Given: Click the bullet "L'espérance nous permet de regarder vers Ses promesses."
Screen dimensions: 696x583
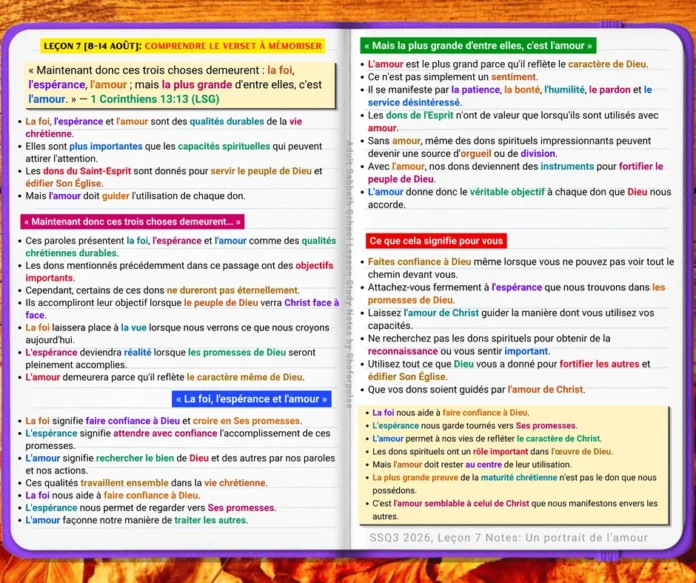Looking at the screenshot, I should click(x=147, y=508).
